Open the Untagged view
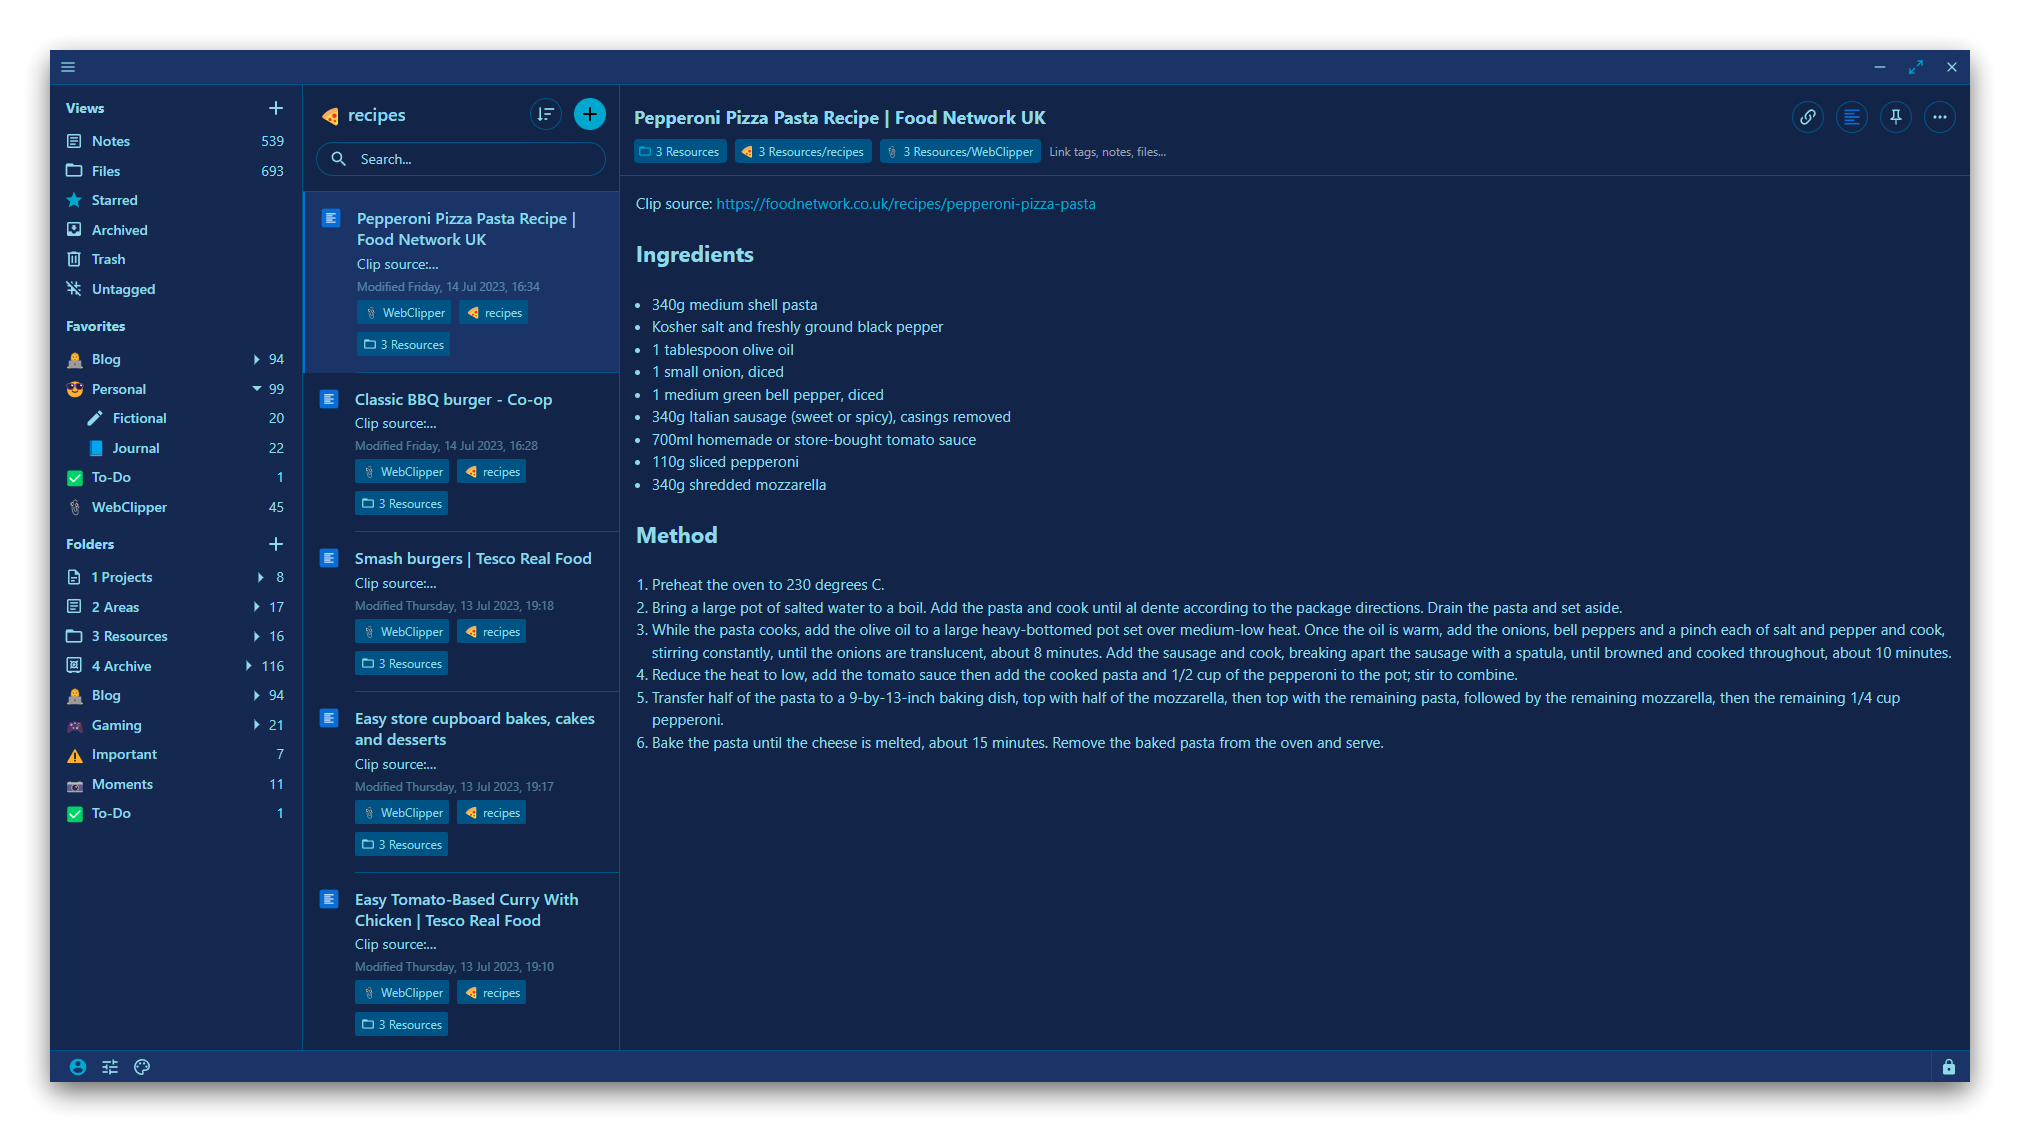This screenshot has width=2020, height=1132. pyautogui.click(x=123, y=289)
